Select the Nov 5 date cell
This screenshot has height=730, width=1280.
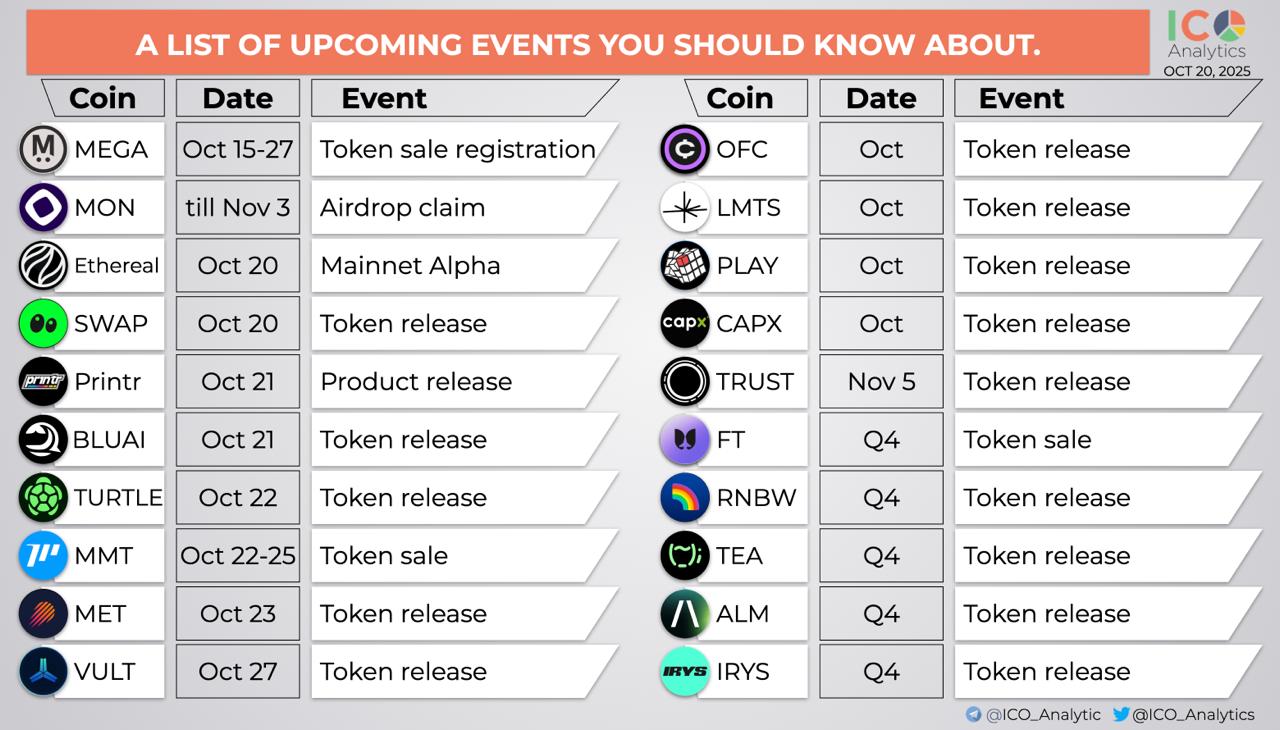[881, 382]
